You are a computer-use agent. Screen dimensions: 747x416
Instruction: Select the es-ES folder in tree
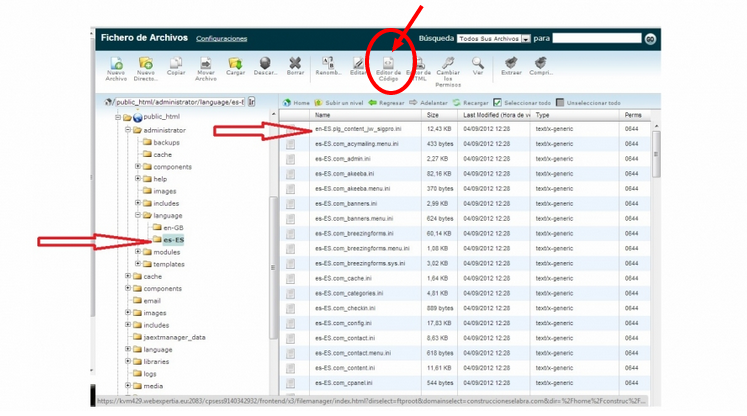tap(173, 240)
